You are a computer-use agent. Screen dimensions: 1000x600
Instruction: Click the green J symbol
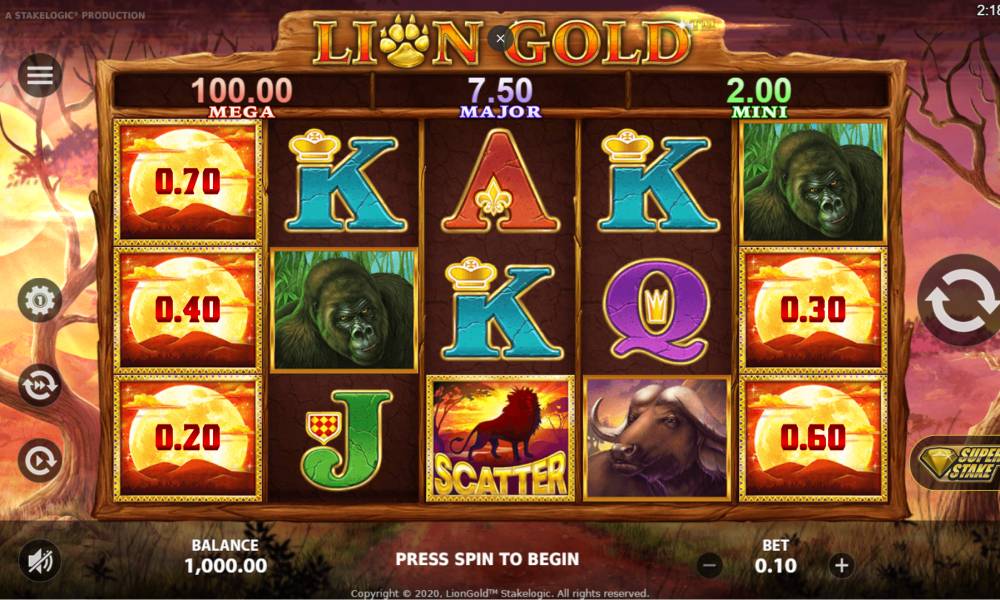(345, 439)
